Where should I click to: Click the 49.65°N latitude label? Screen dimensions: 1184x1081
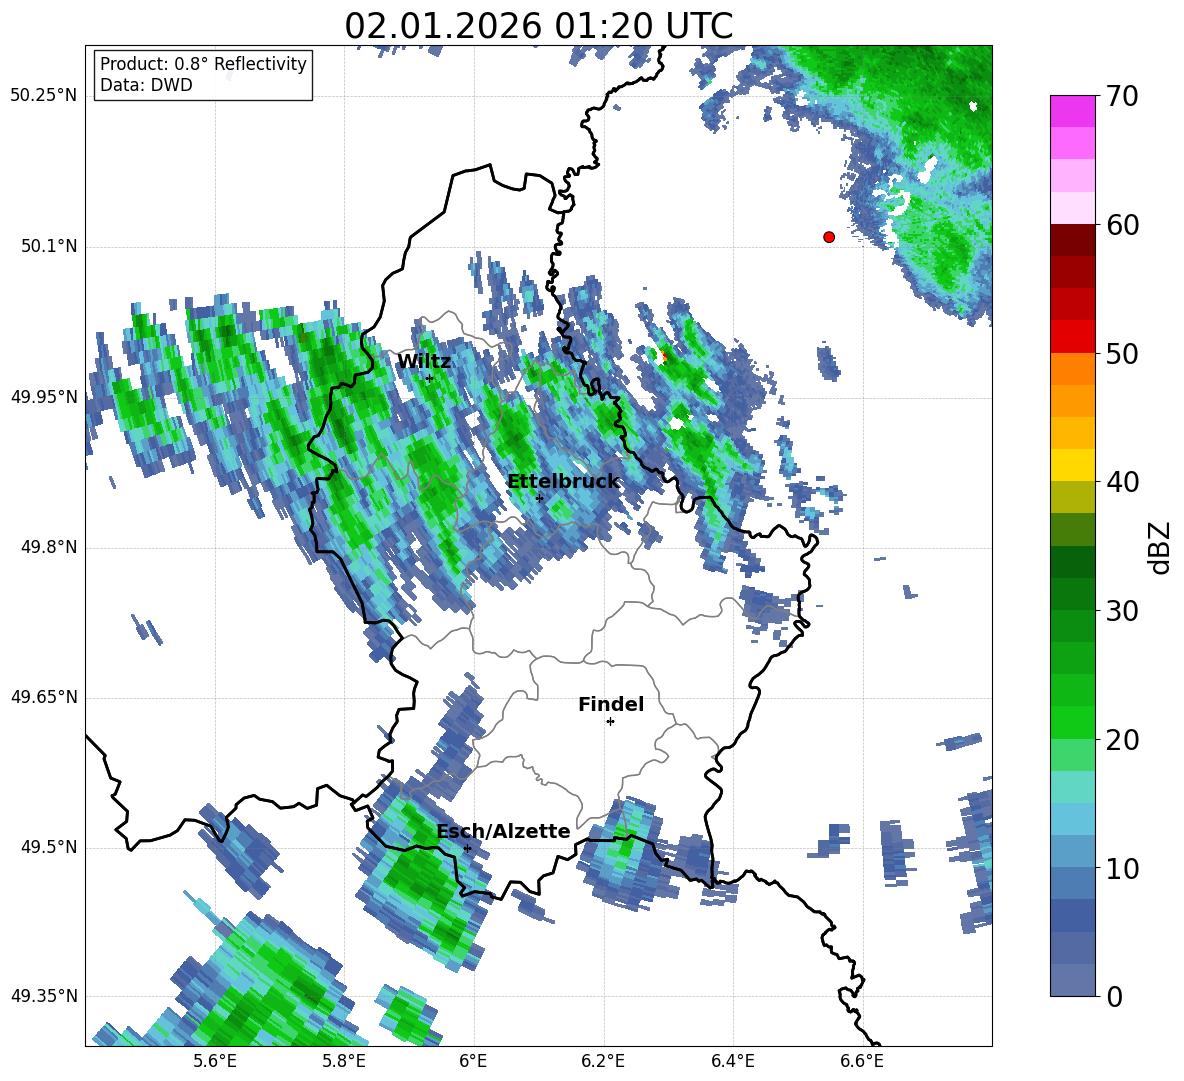tap(43, 697)
